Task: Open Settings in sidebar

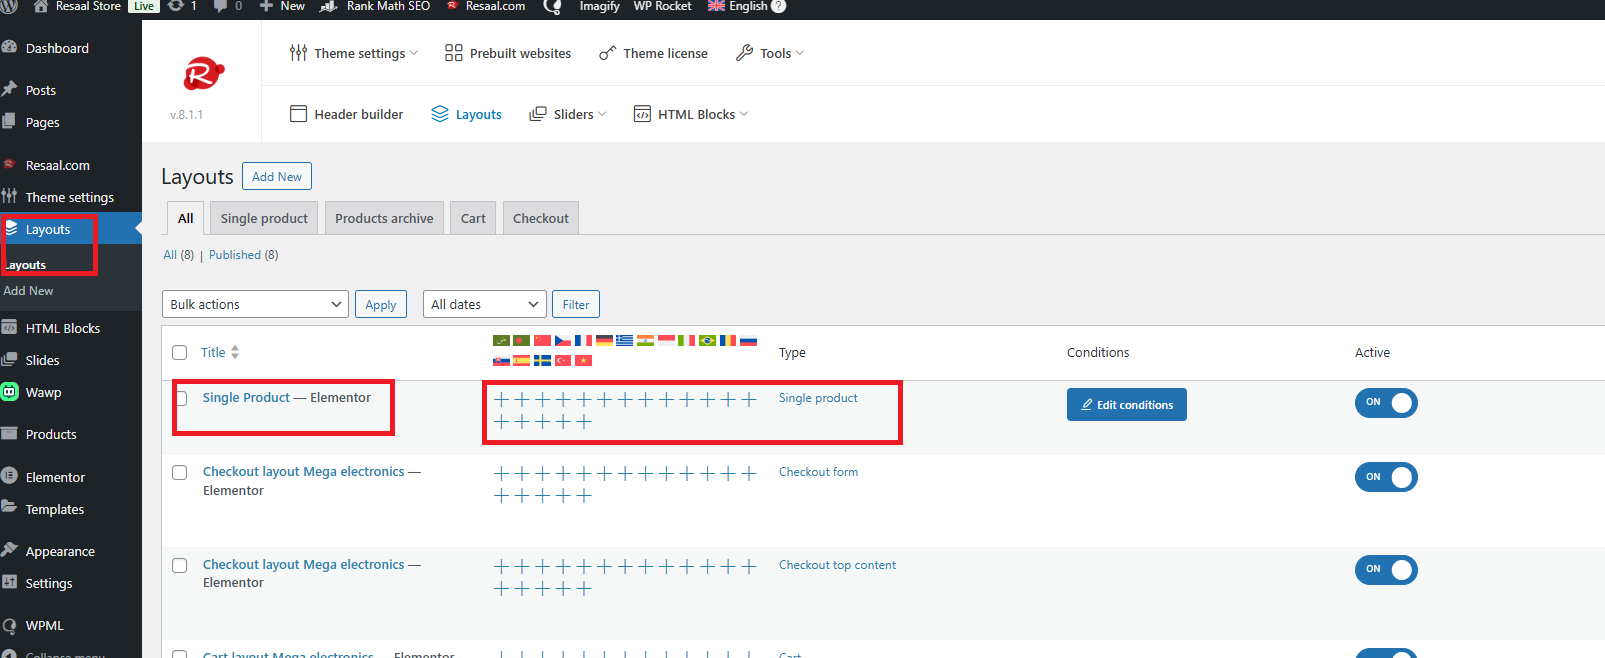Action: (48, 583)
